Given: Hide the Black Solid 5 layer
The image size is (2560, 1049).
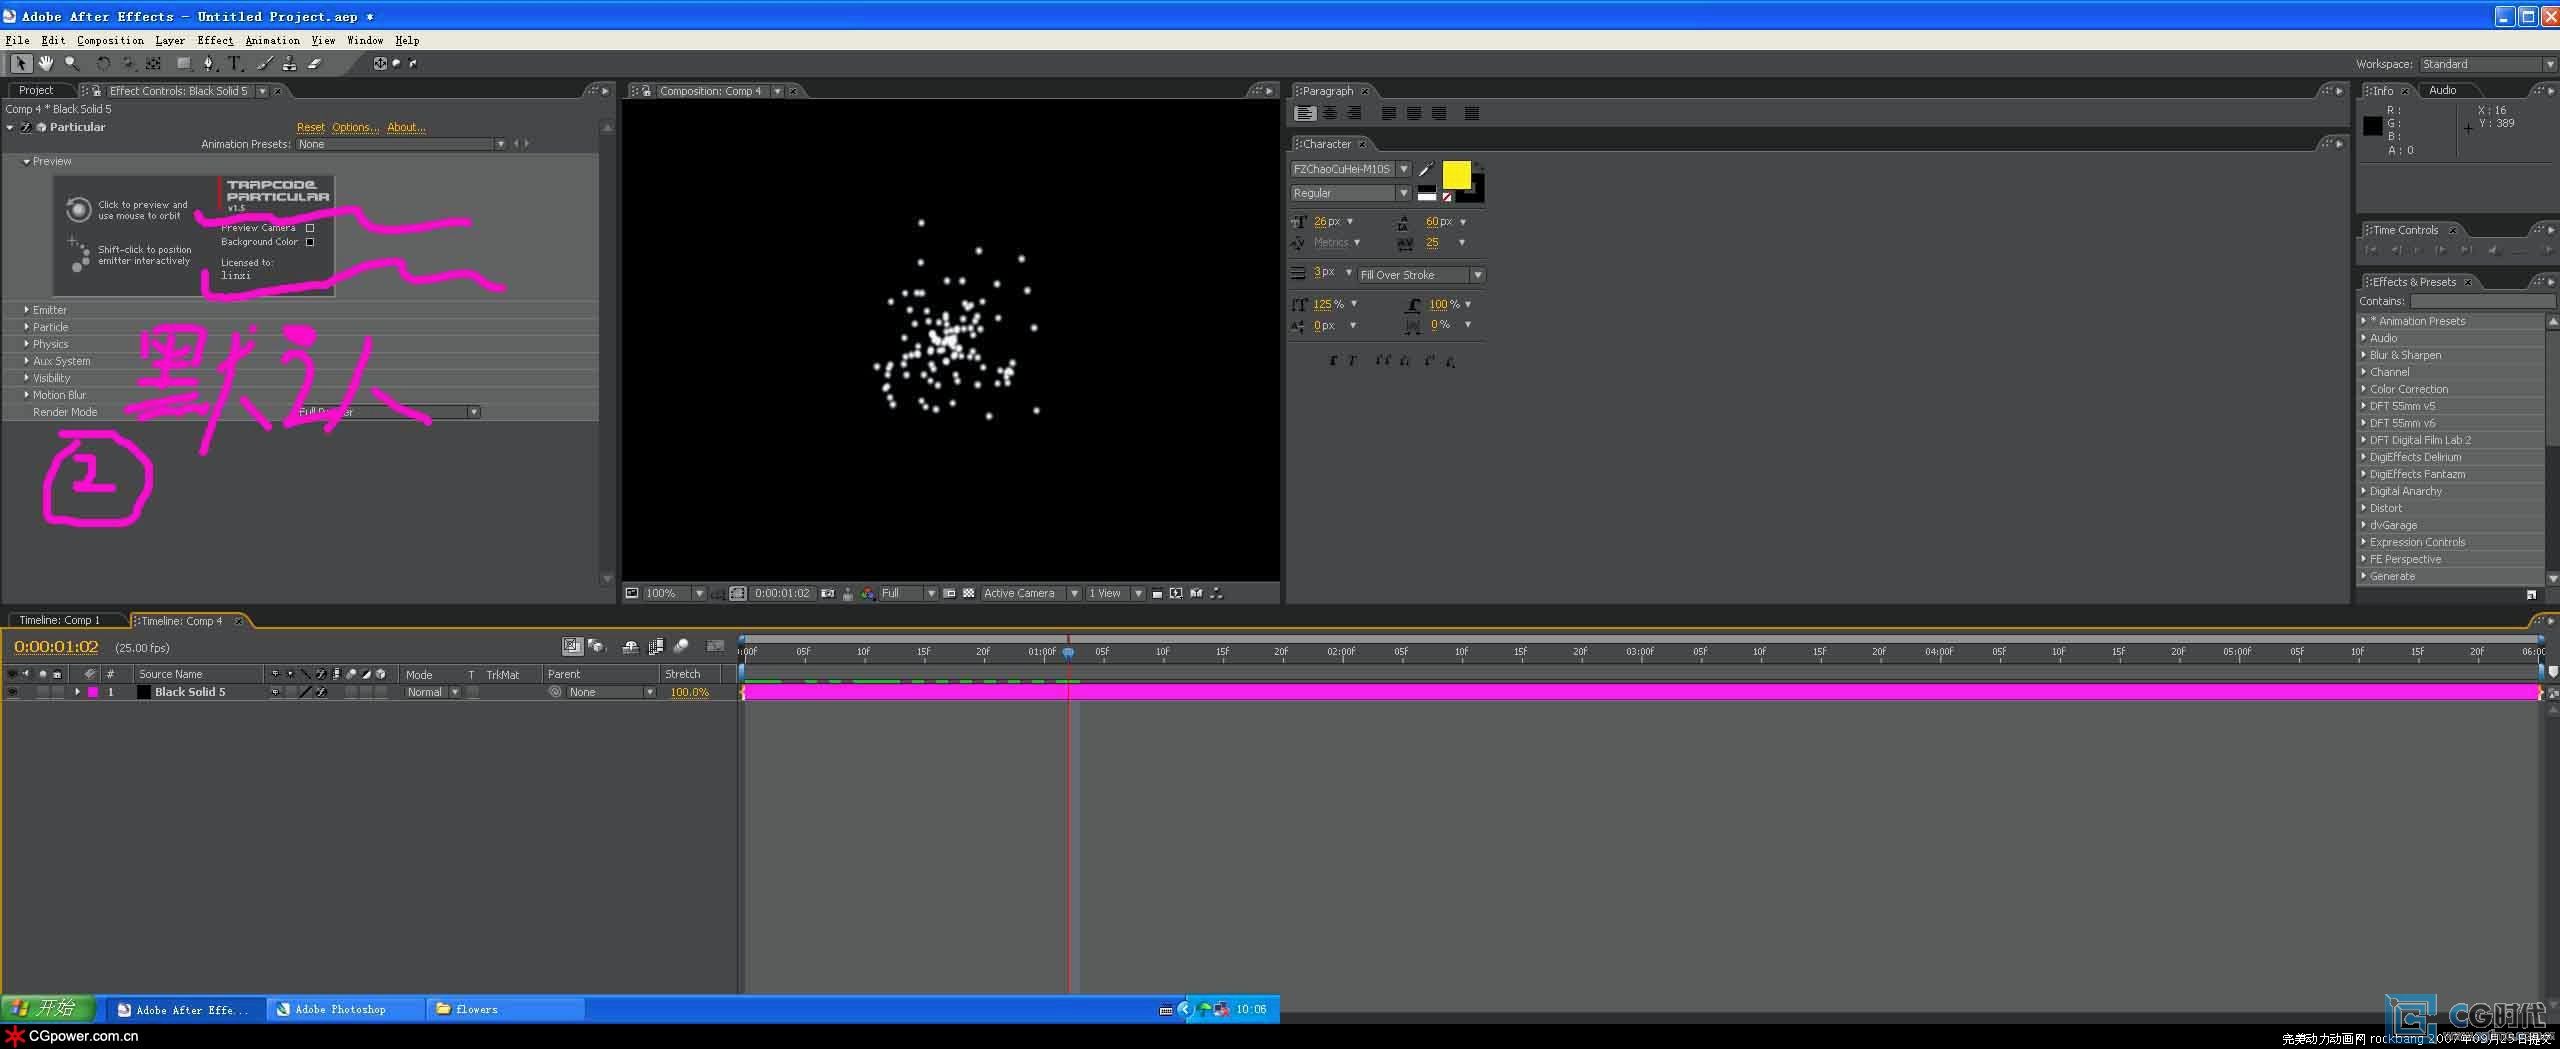Looking at the screenshot, I should (x=13, y=692).
